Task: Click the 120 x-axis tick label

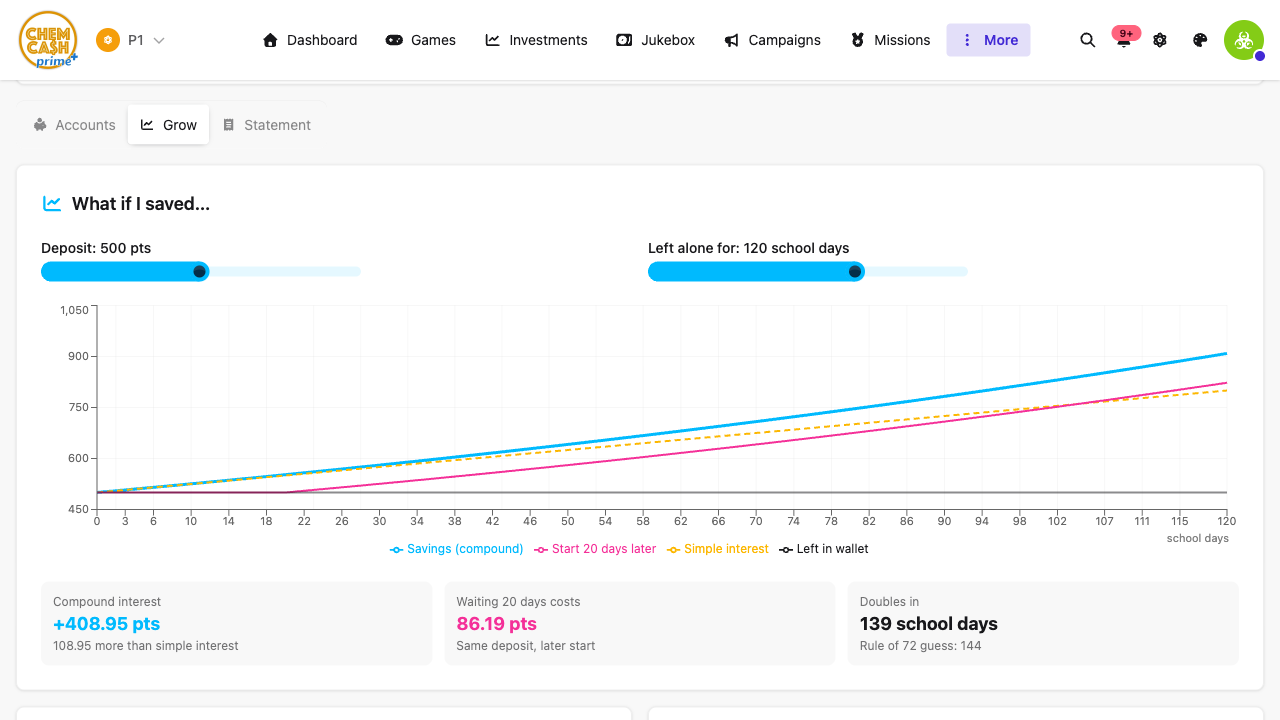Action: (x=1227, y=521)
